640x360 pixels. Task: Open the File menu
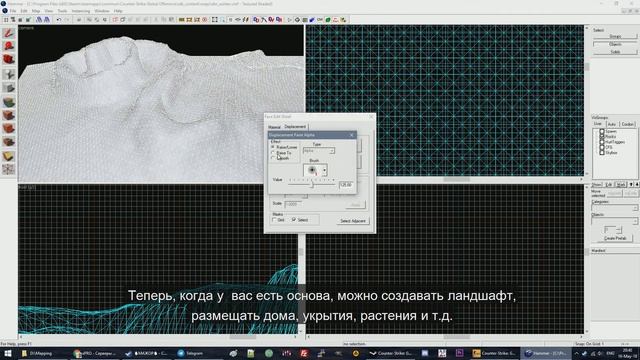[x=13, y=11]
